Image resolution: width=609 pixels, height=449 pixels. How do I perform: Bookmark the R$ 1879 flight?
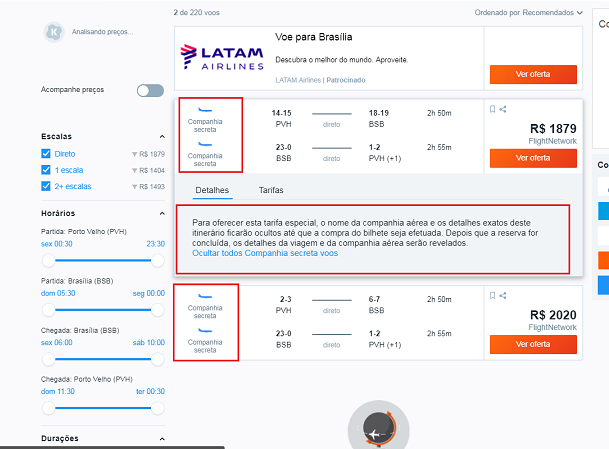(492, 109)
